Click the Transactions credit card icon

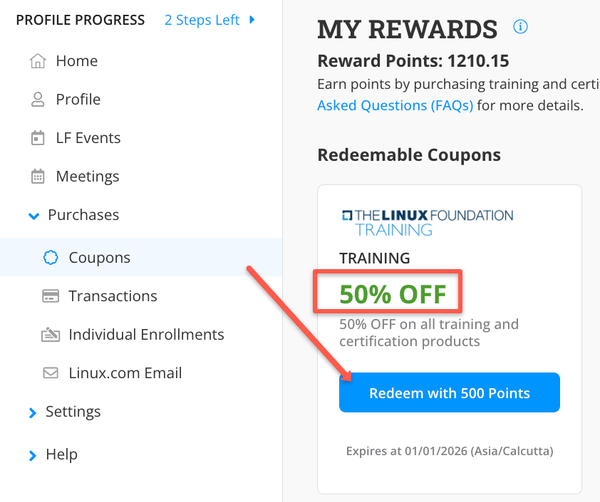51,296
